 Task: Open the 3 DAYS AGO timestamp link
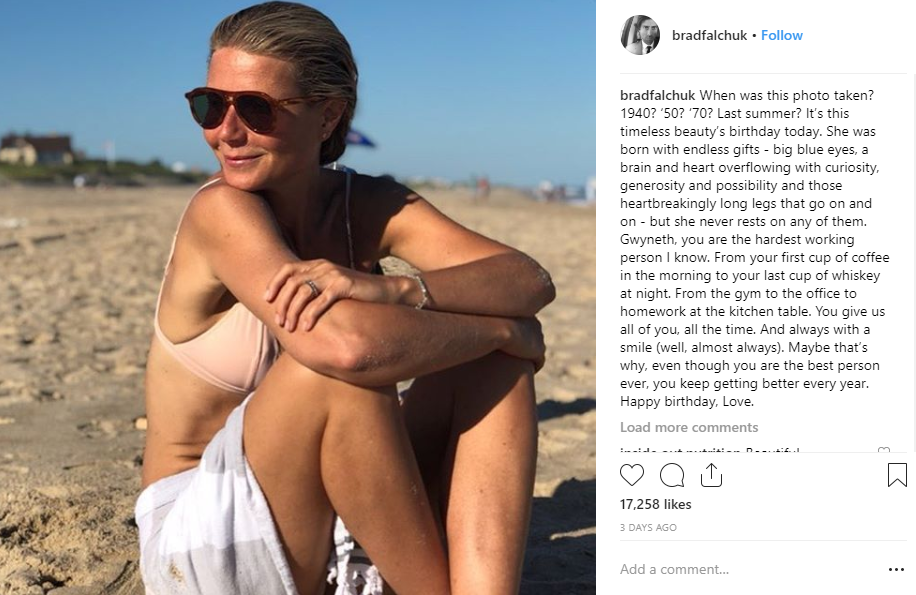click(x=648, y=527)
